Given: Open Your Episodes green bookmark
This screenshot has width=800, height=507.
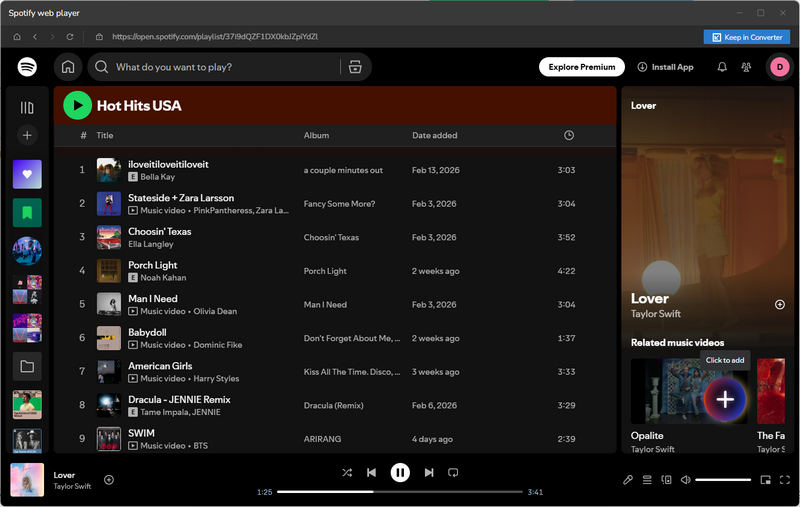Looking at the screenshot, I should point(27,213).
